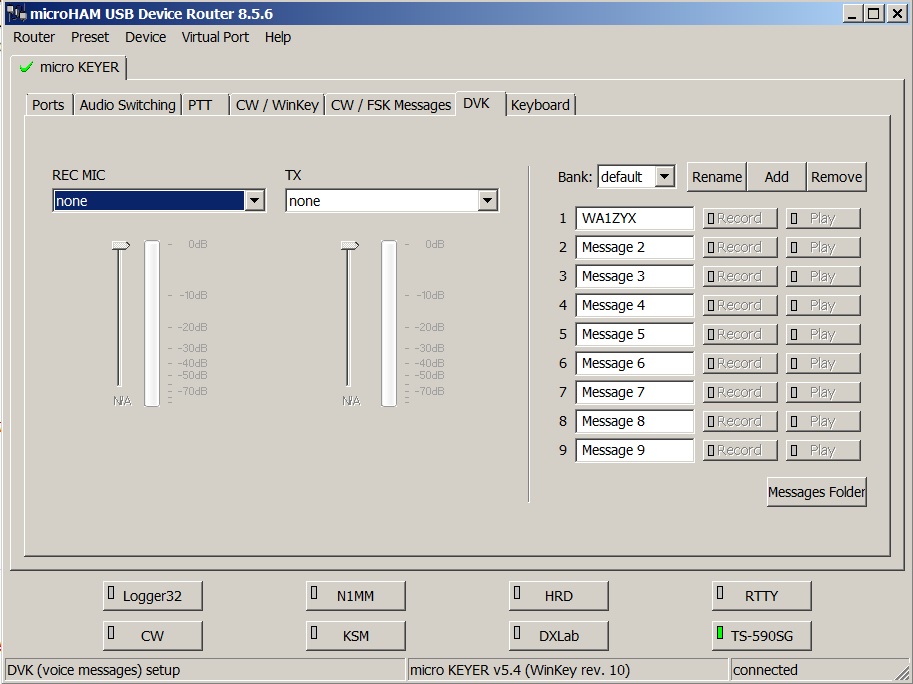The height and width of the screenshot is (684, 913).
Task: Click the REC MIC level slider thumb
Action: point(121,246)
